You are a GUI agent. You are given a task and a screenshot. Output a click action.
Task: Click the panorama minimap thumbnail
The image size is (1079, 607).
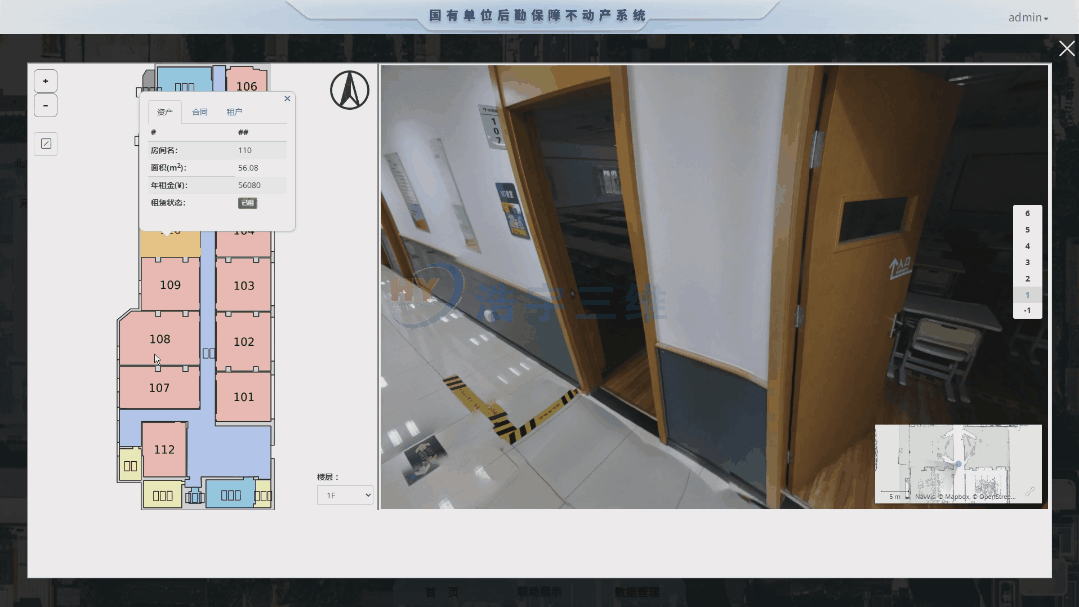click(958, 463)
